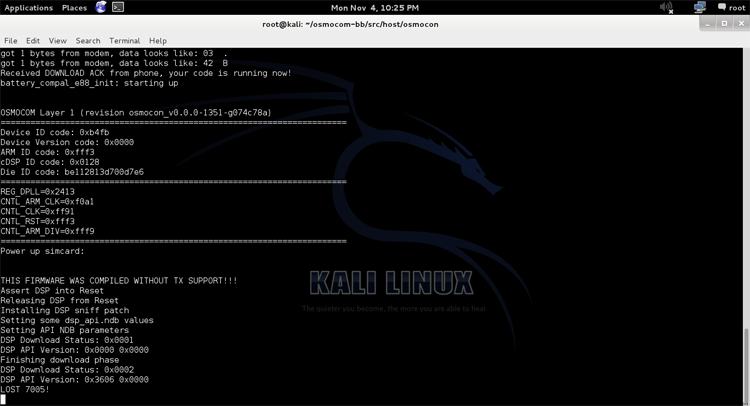Open the terminal Search menu
The width and height of the screenshot is (750, 406).
click(88, 41)
